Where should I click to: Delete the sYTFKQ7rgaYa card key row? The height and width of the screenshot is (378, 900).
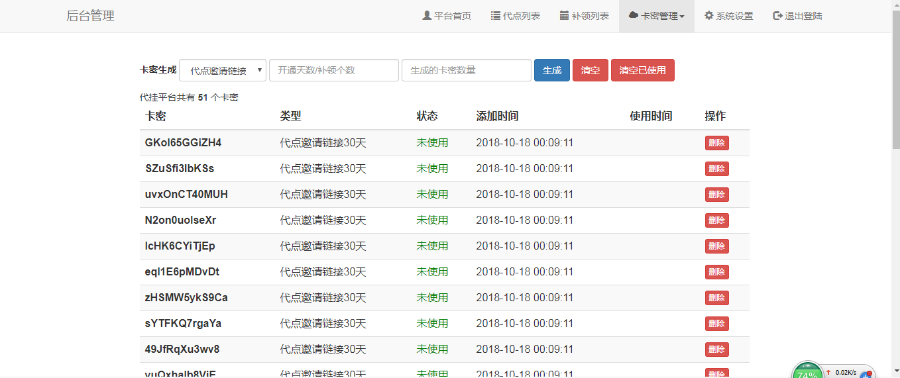[717, 324]
